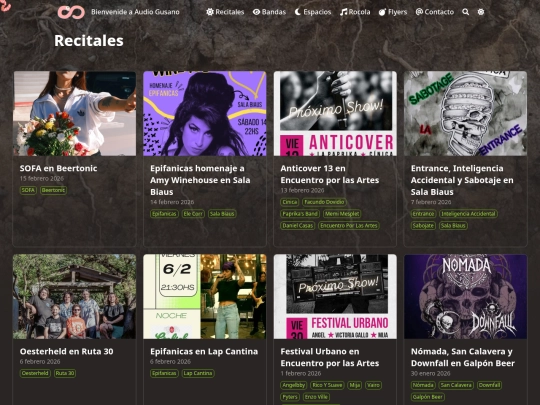Open Epifanicas en Lap Cantina post
The image size is (540, 405).
[x=204, y=352]
